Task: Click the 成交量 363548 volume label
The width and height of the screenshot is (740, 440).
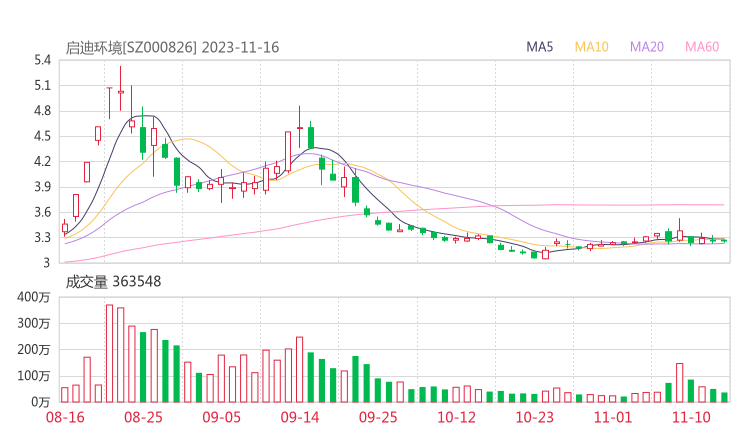Action: click(113, 281)
